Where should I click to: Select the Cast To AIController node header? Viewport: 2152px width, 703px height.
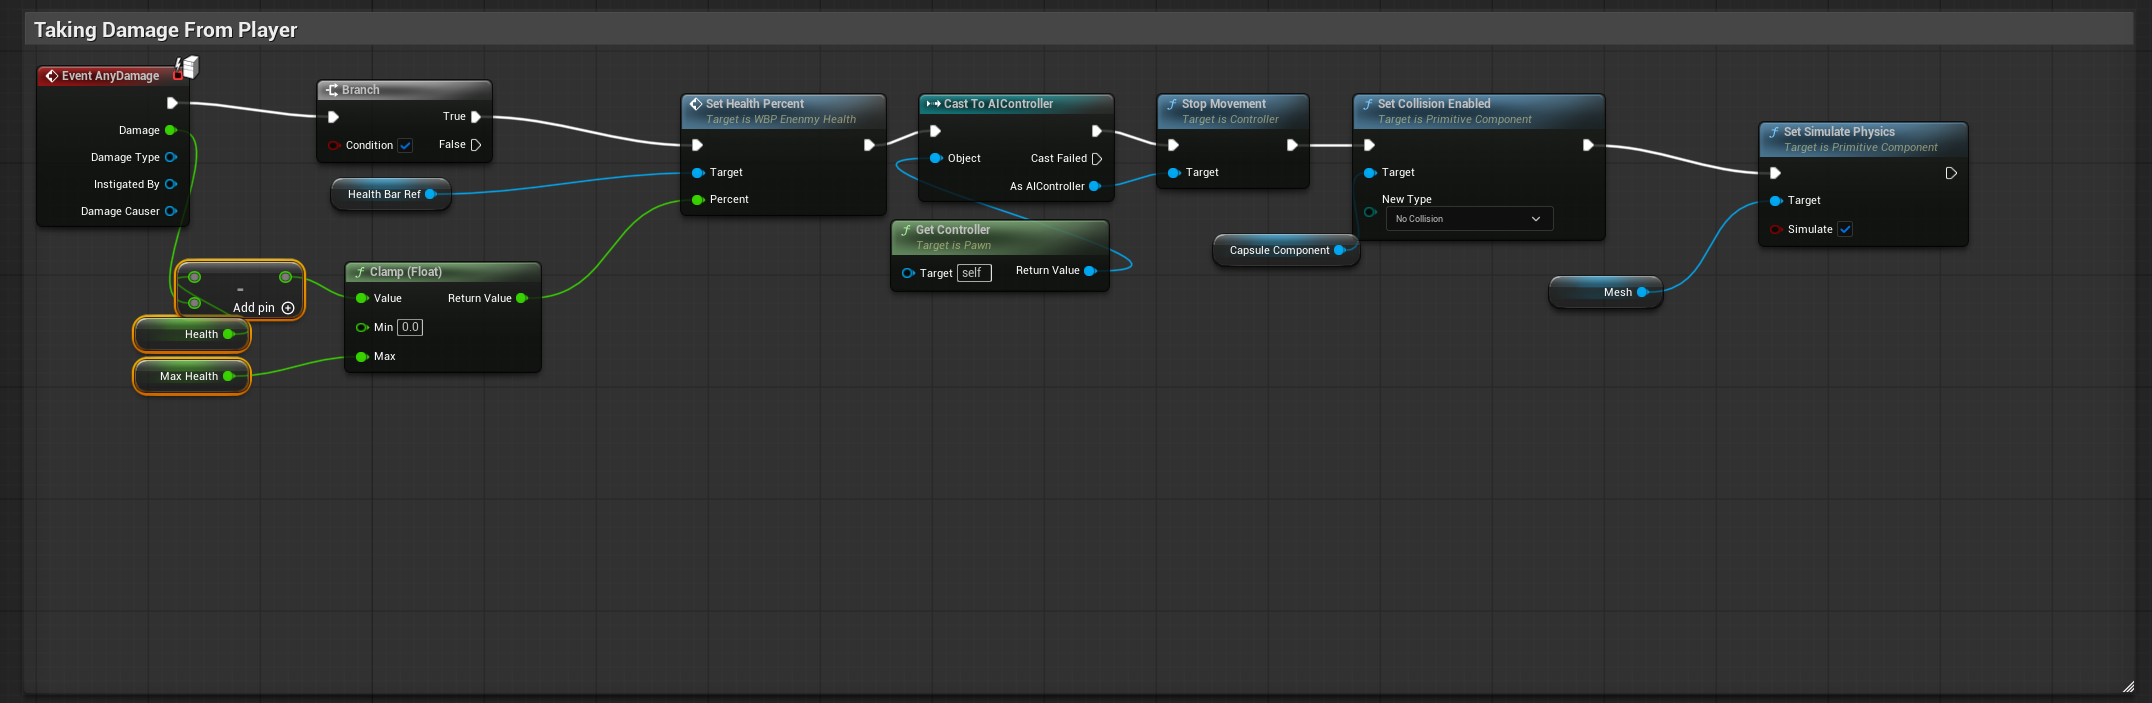click(1016, 104)
